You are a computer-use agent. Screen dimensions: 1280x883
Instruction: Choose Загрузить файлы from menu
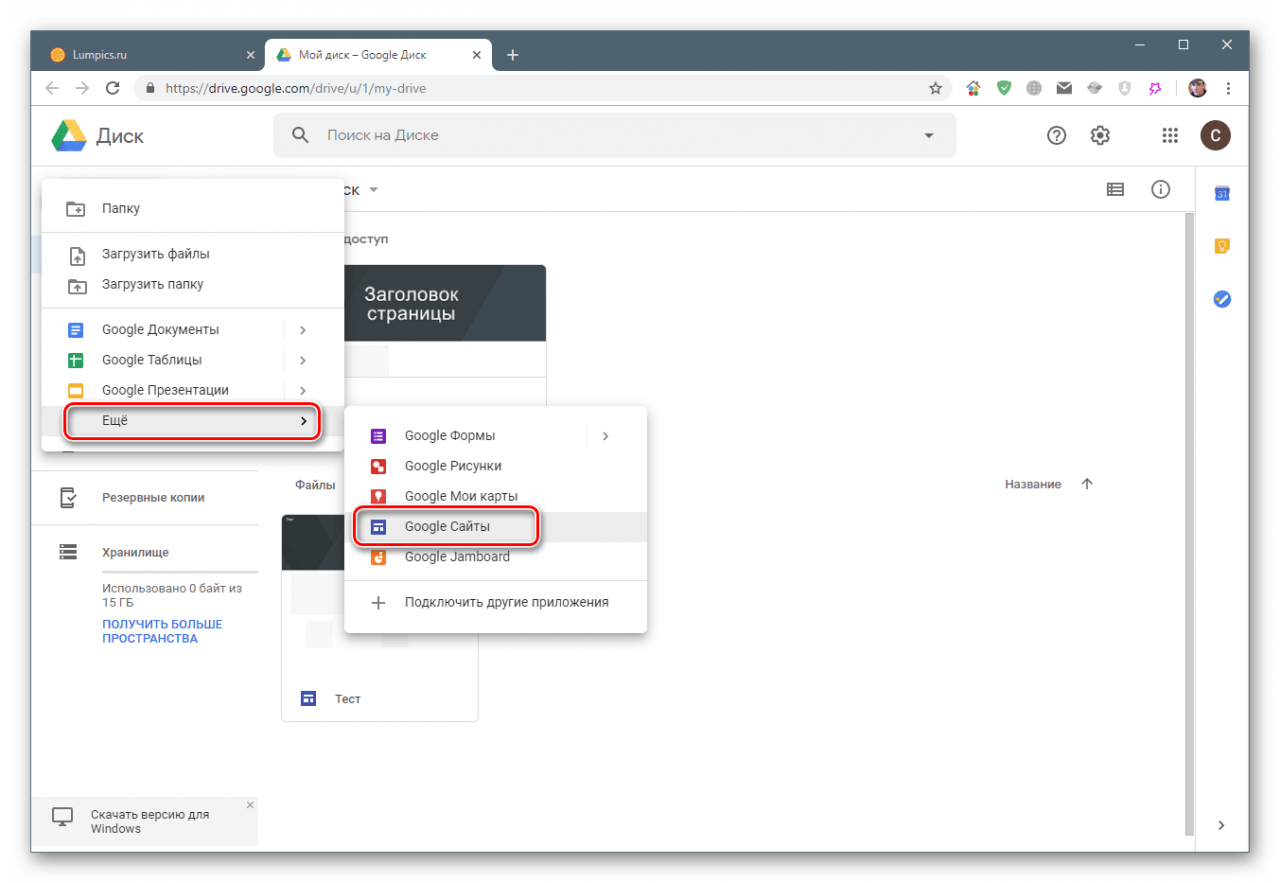pos(192,254)
